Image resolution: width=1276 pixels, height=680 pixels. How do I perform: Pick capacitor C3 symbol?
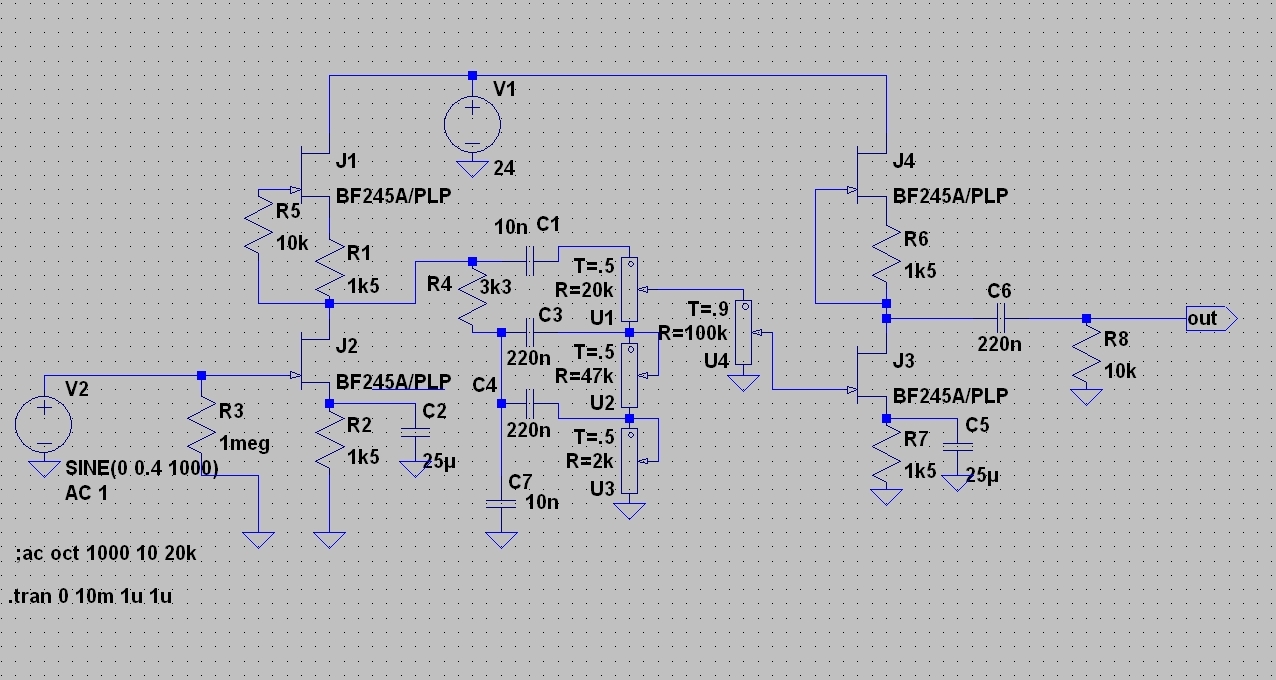pos(529,333)
